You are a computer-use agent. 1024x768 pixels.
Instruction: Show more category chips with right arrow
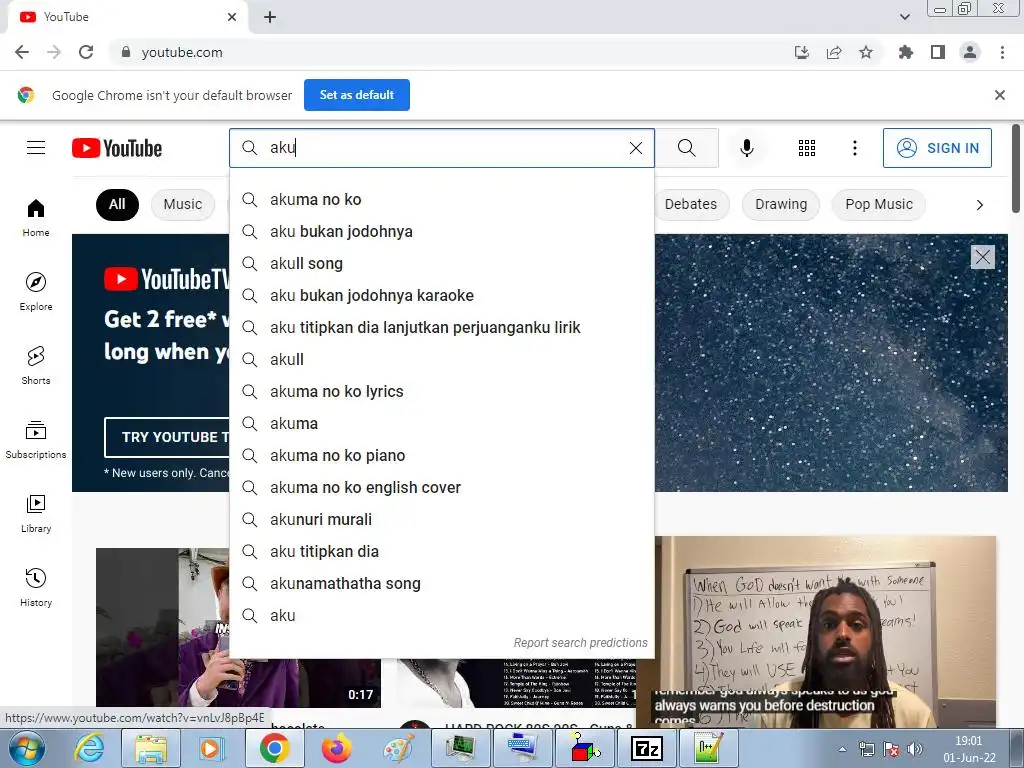[x=979, y=205]
